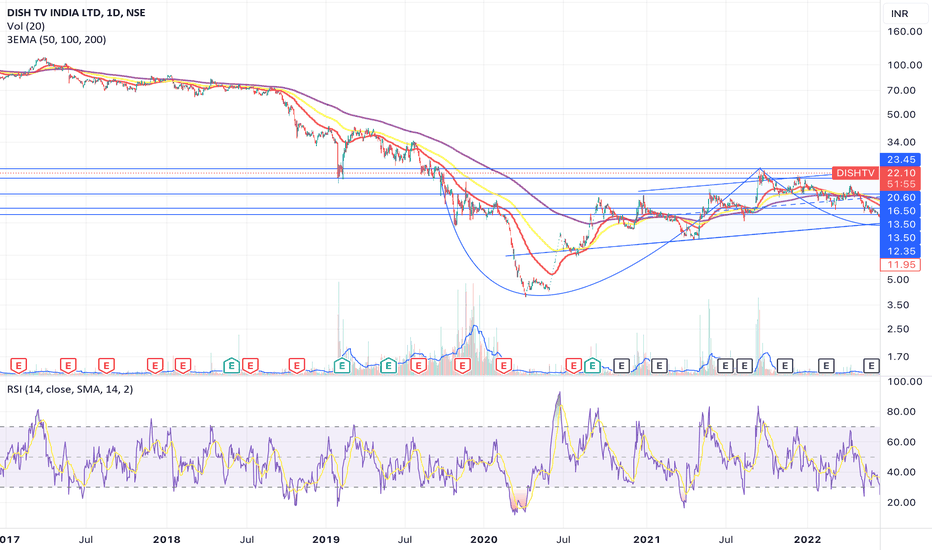Click the 2021 time axis label
Image resolution: width=932 pixels, height=550 pixels.
[647, 540]
